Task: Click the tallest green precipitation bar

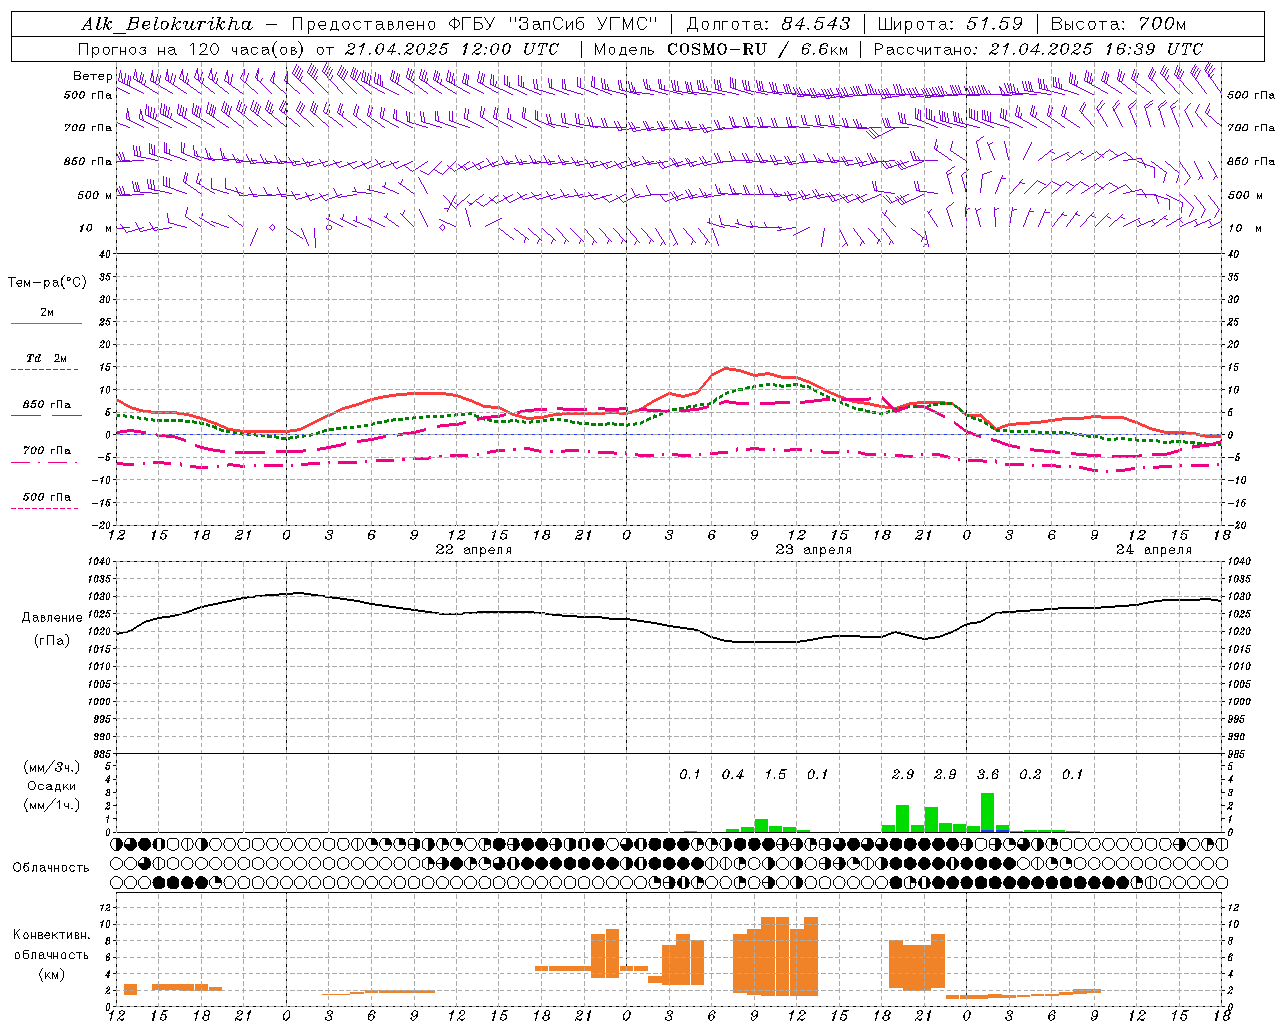Action: [987, 812]
